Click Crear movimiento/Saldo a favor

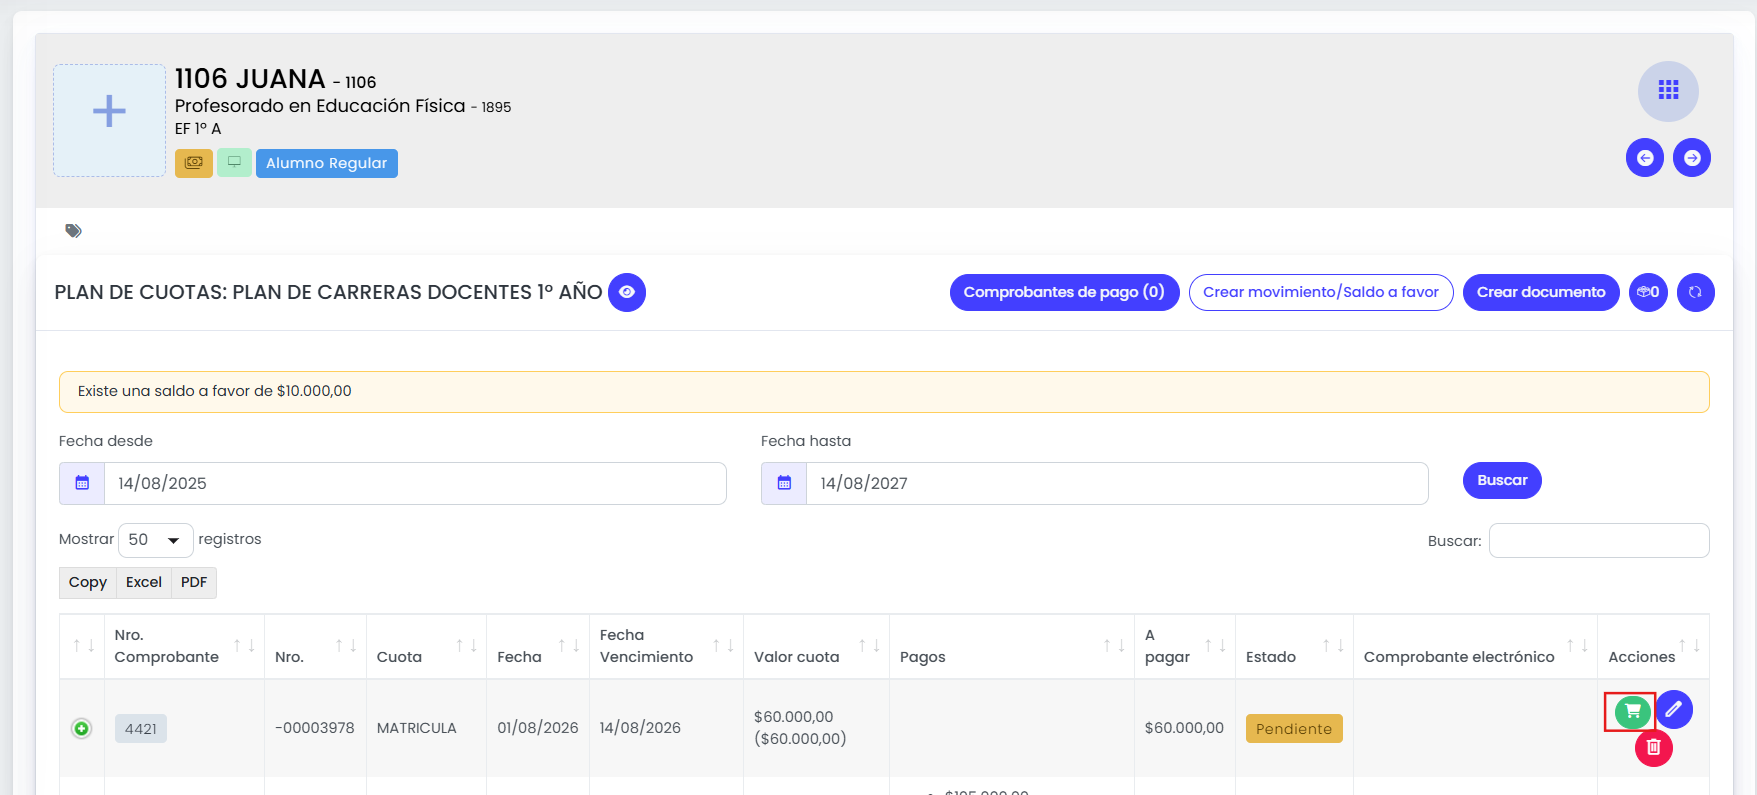(x=1321, y=292)
